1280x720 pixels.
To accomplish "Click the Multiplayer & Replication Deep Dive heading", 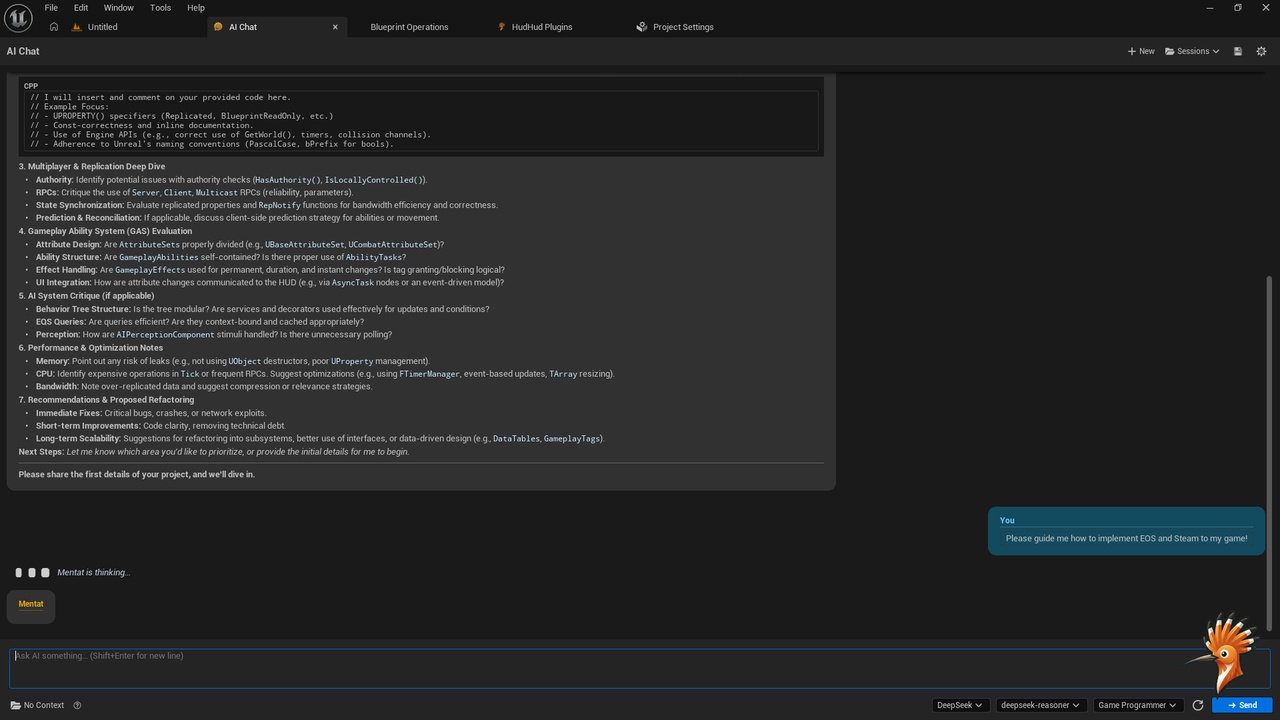I will [92, 166].
